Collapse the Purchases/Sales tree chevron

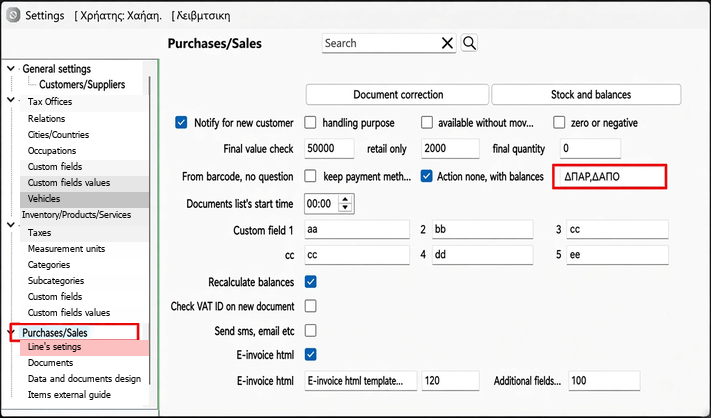pos(11,333)
